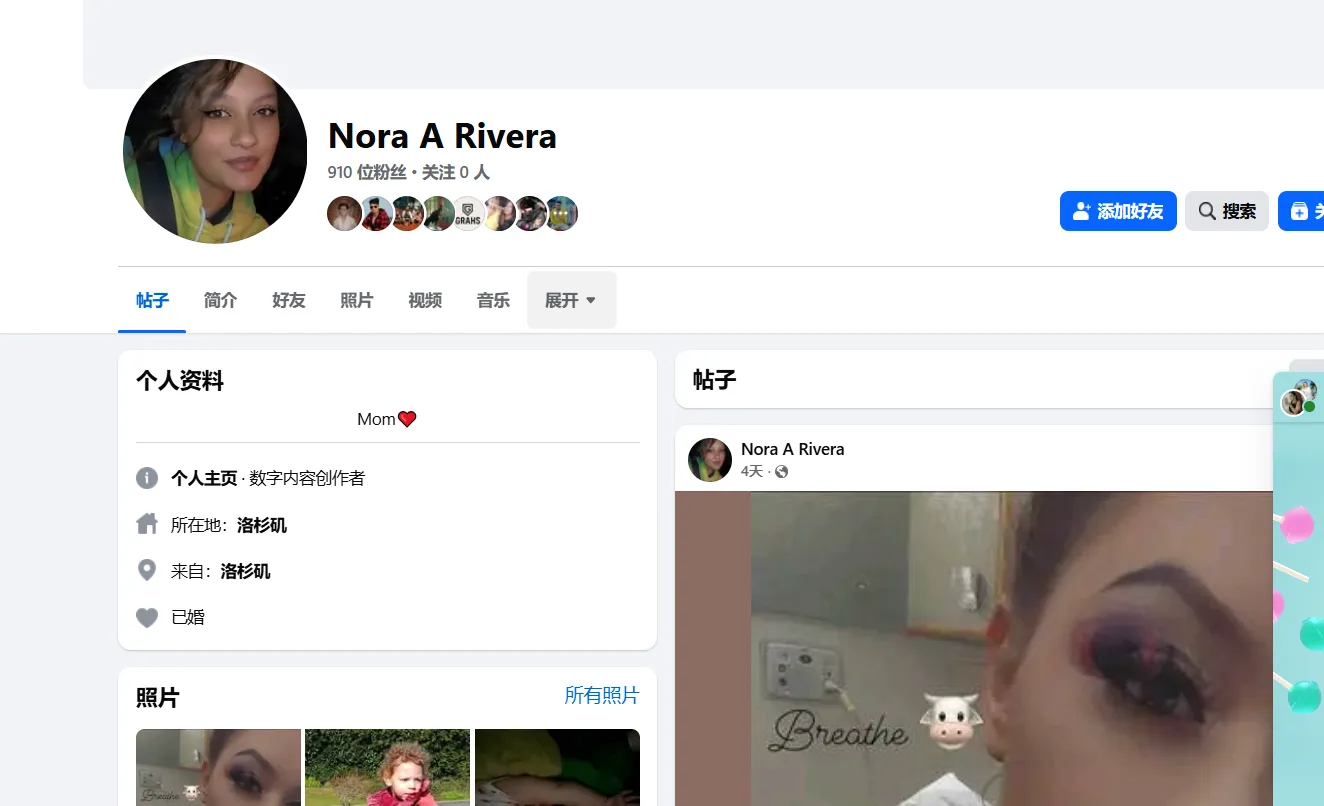1324x806 pixels.
Task: Open the curly-haired child photo thumbnail
Action: 387,767
